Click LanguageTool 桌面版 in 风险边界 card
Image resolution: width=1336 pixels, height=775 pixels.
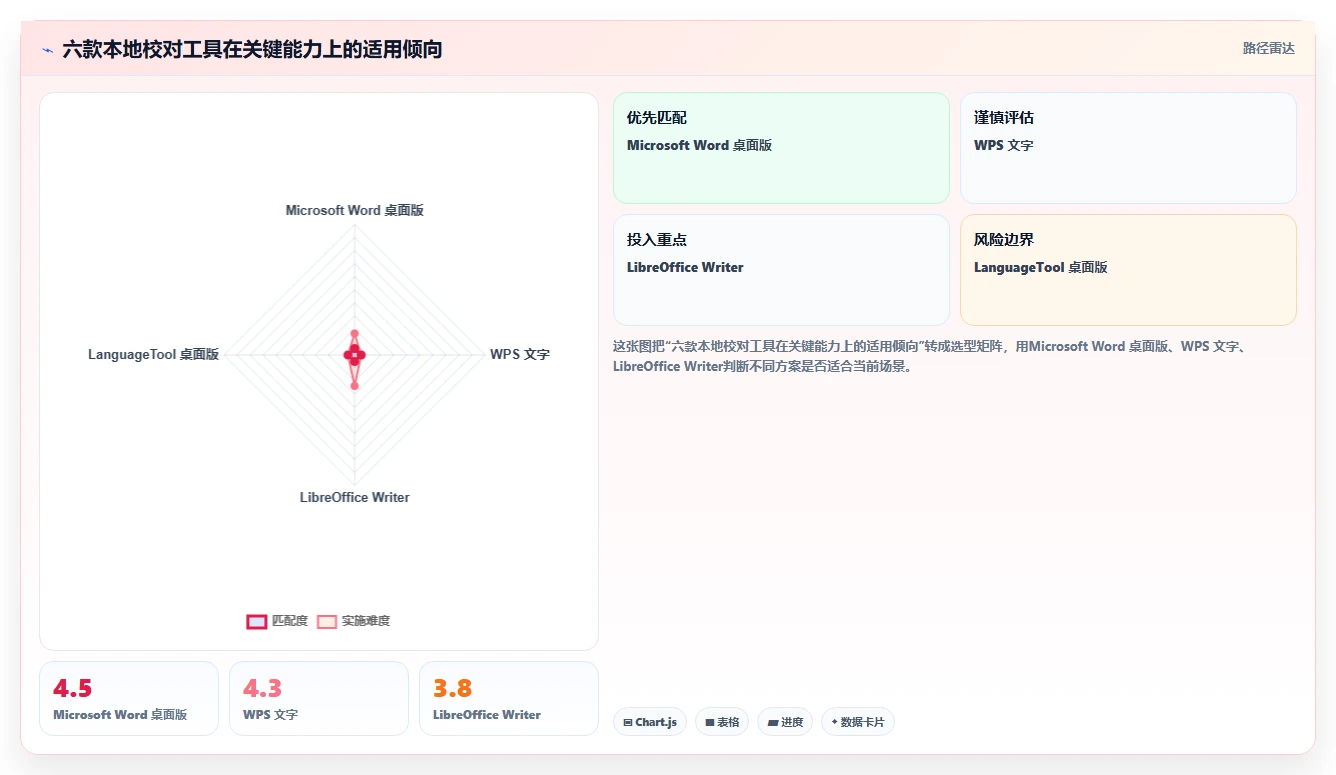[1041, 267]
